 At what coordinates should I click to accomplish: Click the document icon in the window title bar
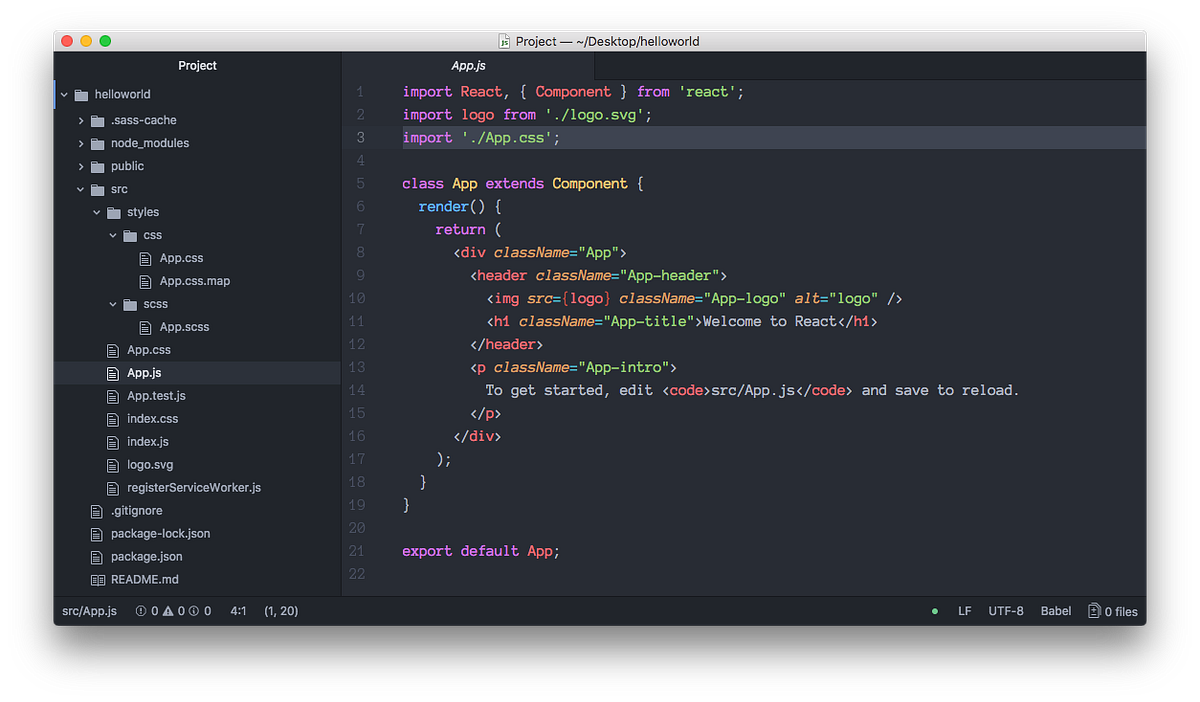pyautogui.click(x=503, y=41)
